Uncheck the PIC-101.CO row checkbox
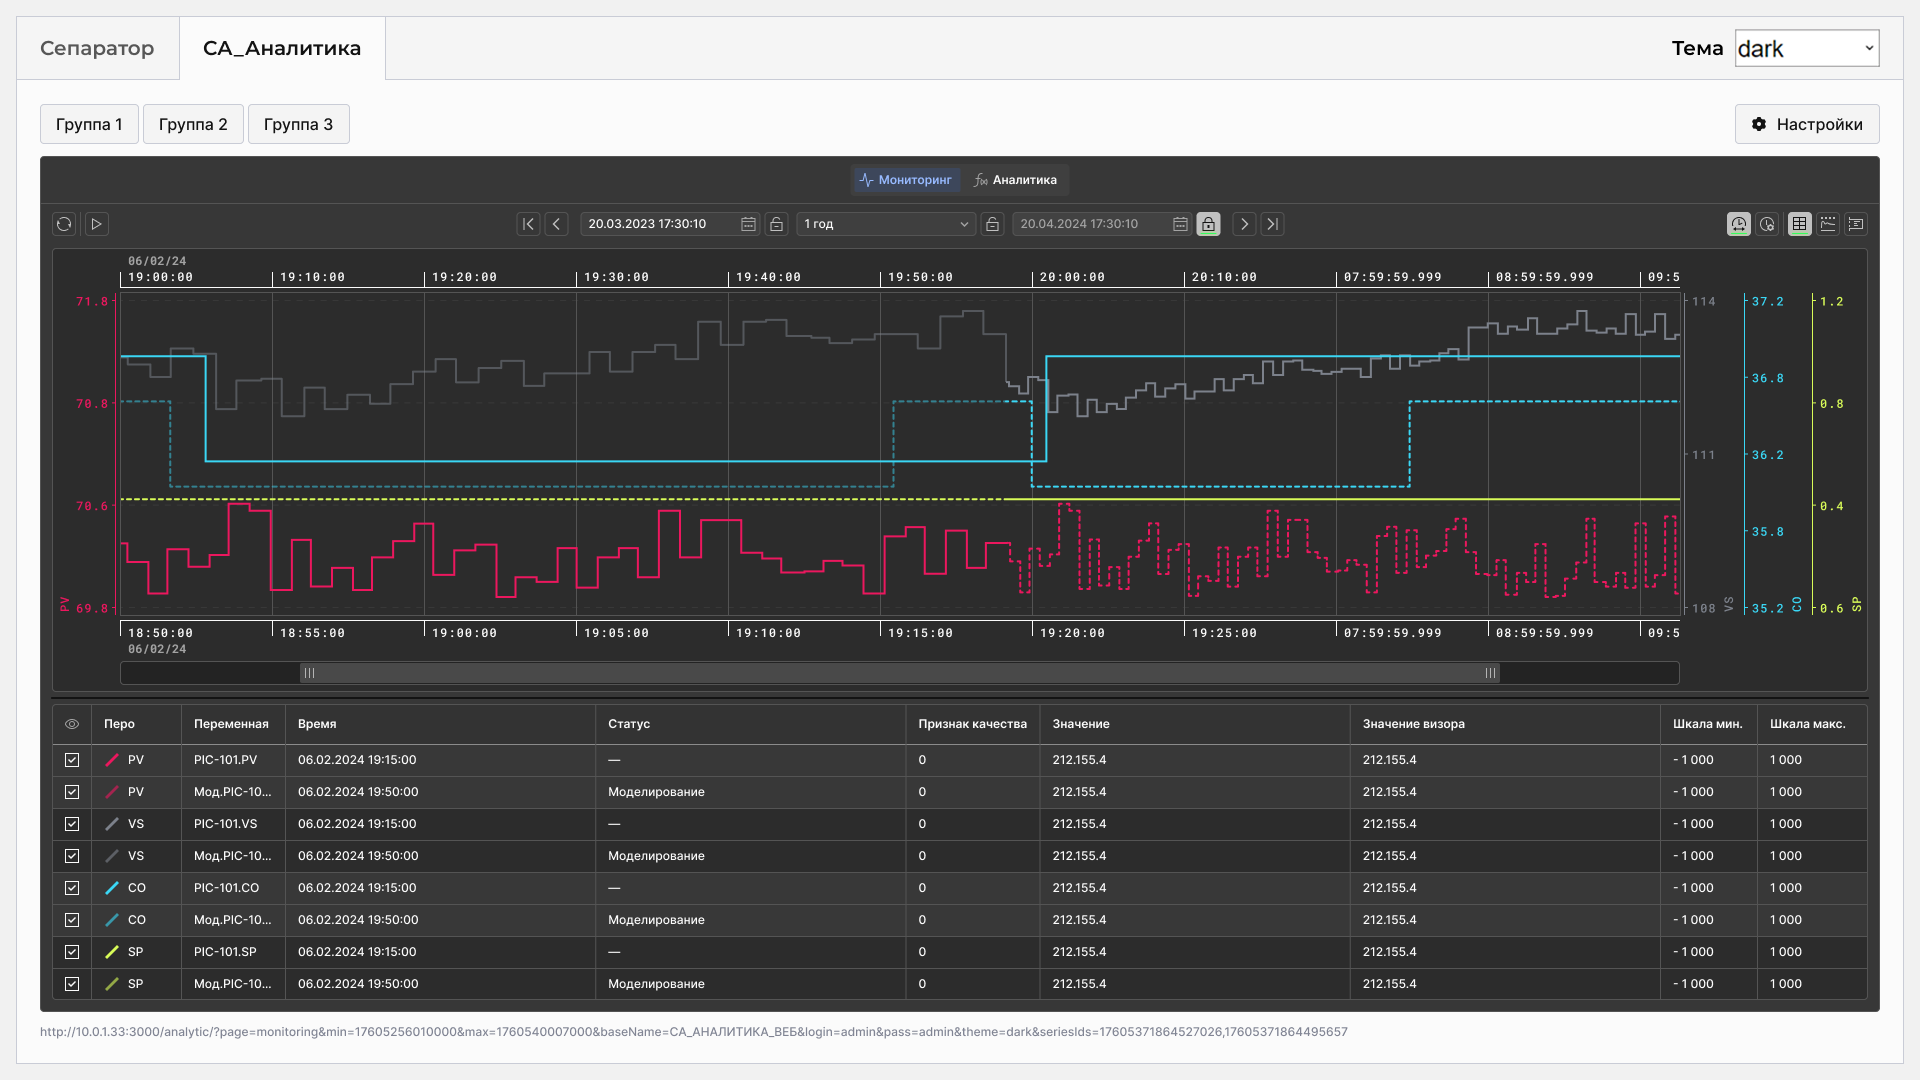Image resolution: width=1920 pixels, height=1080 pixels. click(72, 888)
